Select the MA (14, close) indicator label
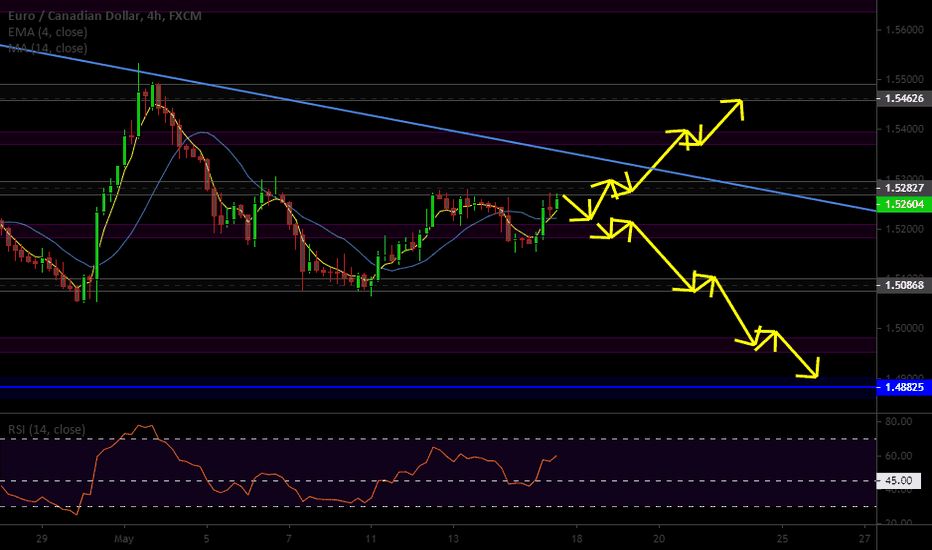Image resolution: width=932 pixels, height=550 pixels. 48,48
